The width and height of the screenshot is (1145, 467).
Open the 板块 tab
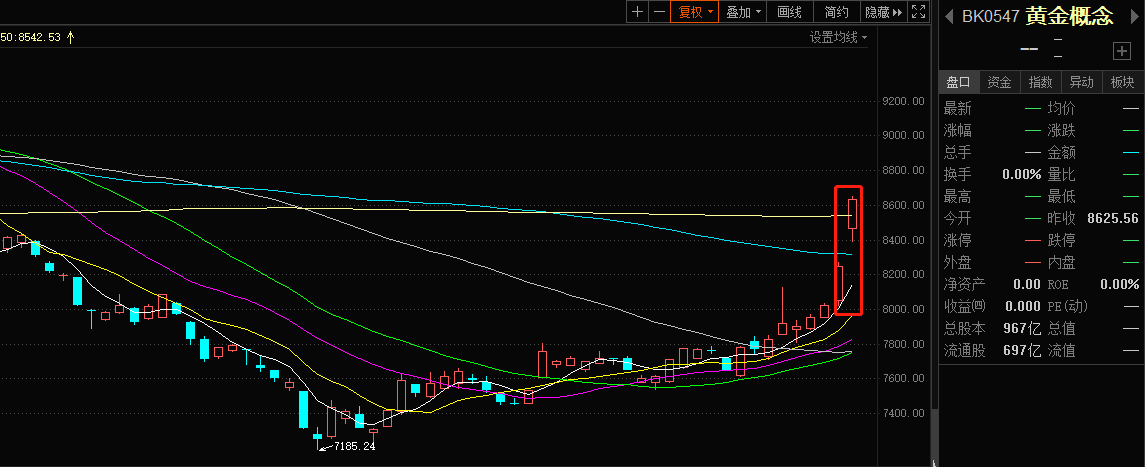click(x=1122, y=82)
